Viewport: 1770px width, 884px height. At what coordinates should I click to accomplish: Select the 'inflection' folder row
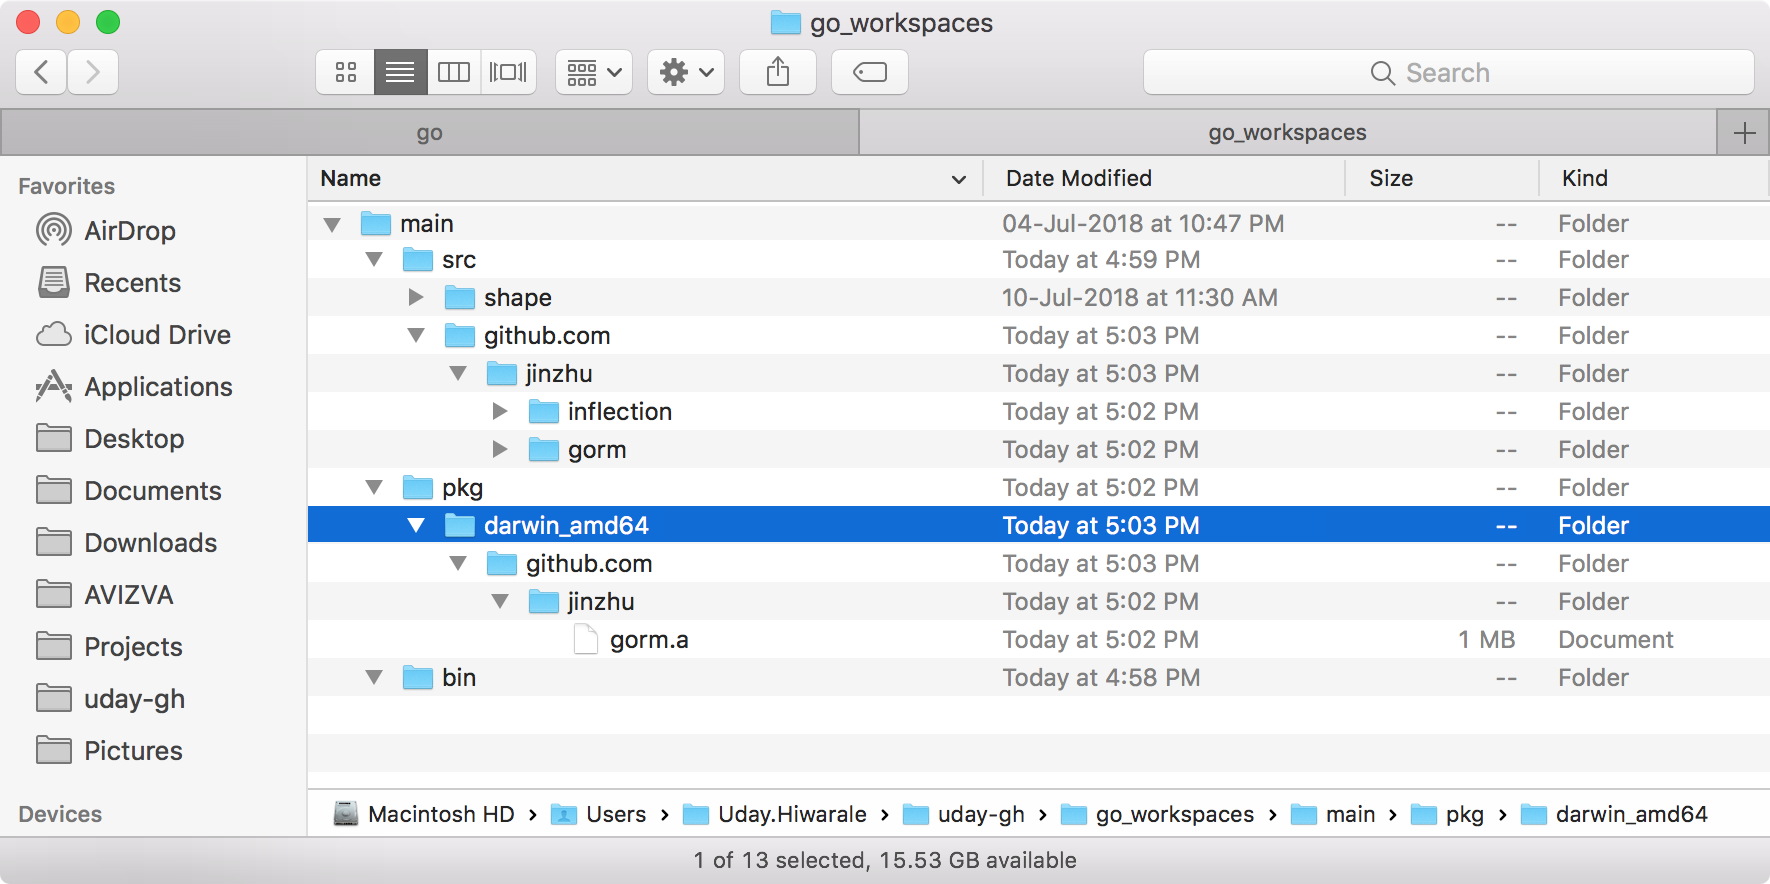pyautogui.click(x=1039, y=412)
